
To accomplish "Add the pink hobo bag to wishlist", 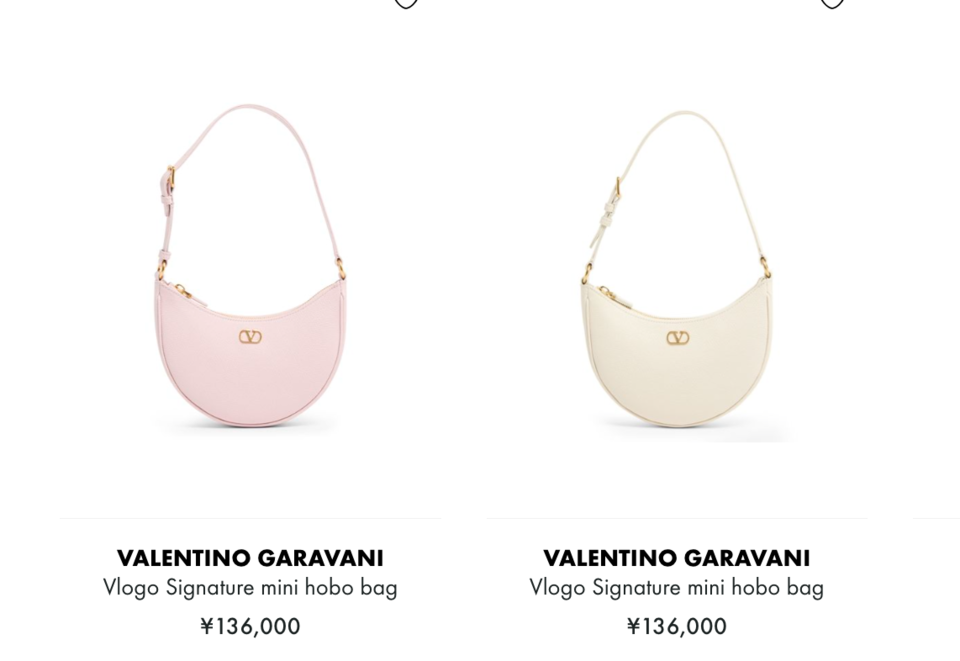I will [405, 4].
